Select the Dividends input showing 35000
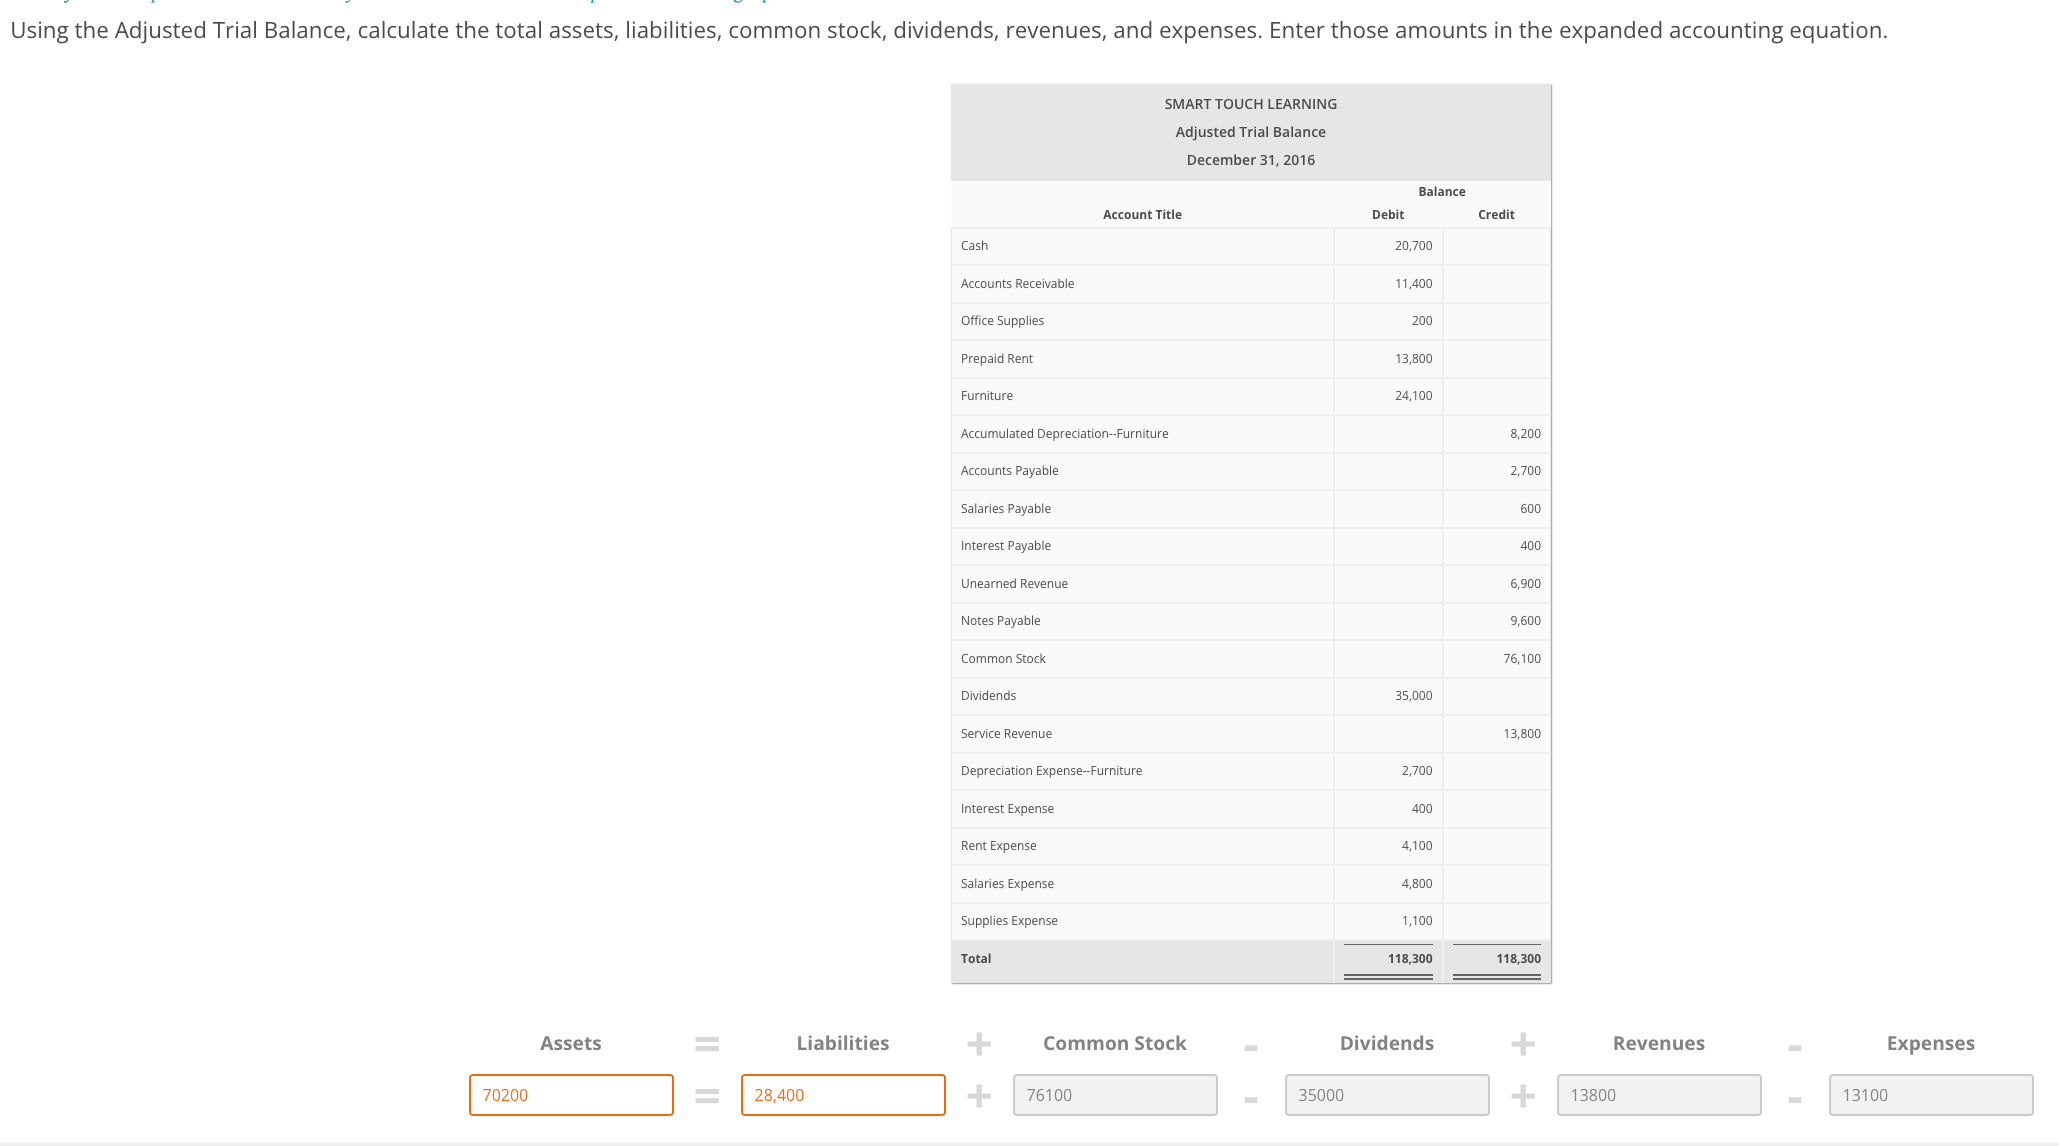 (1386, 1094)
